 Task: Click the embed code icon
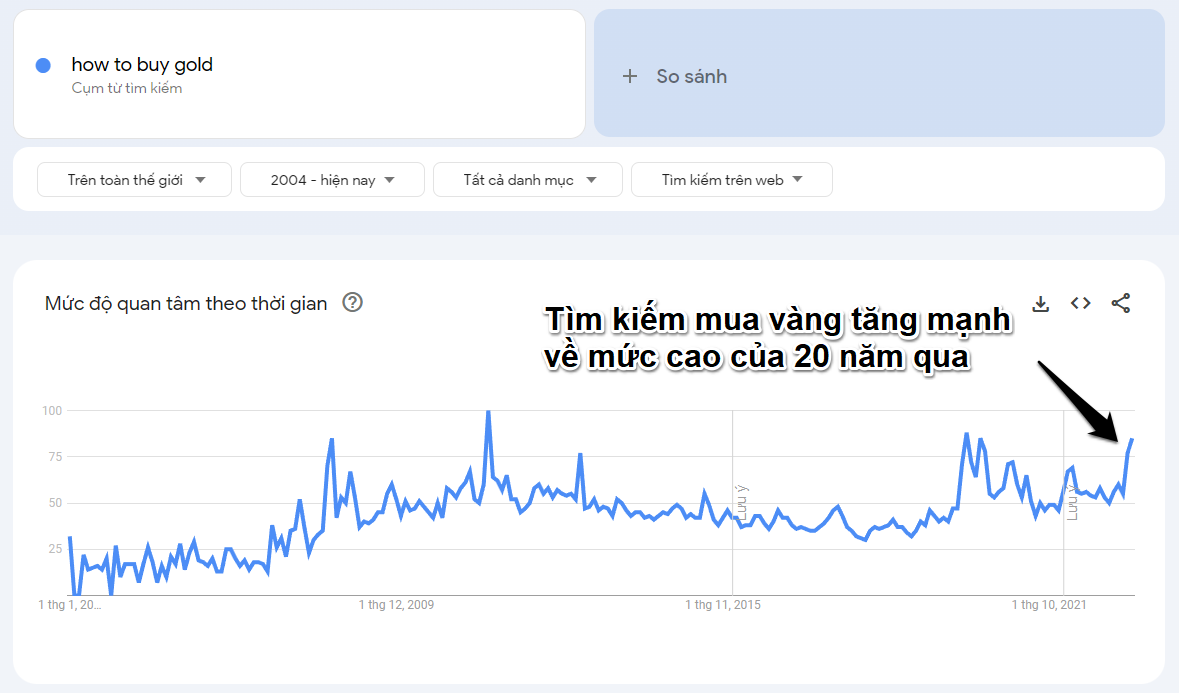[x=1080, y=304]
